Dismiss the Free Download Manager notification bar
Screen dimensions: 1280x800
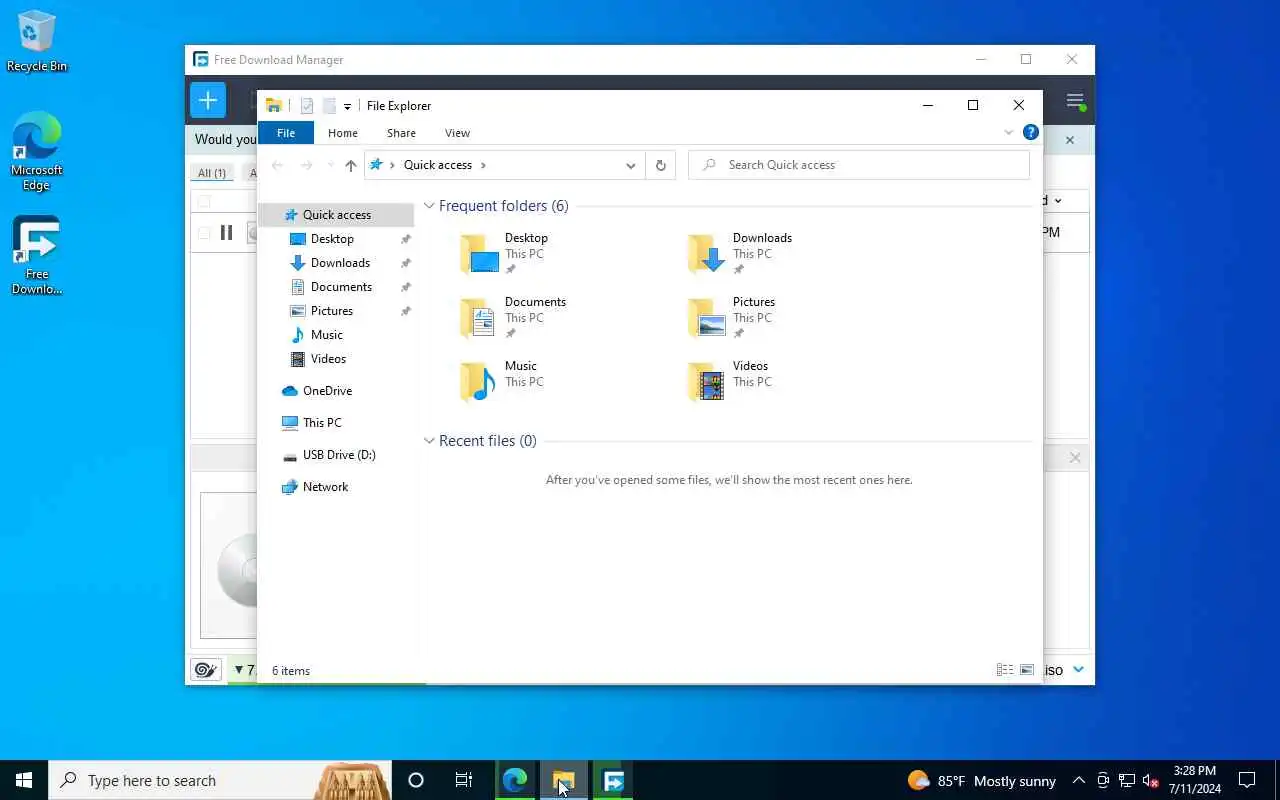[x=1069, y=140]
